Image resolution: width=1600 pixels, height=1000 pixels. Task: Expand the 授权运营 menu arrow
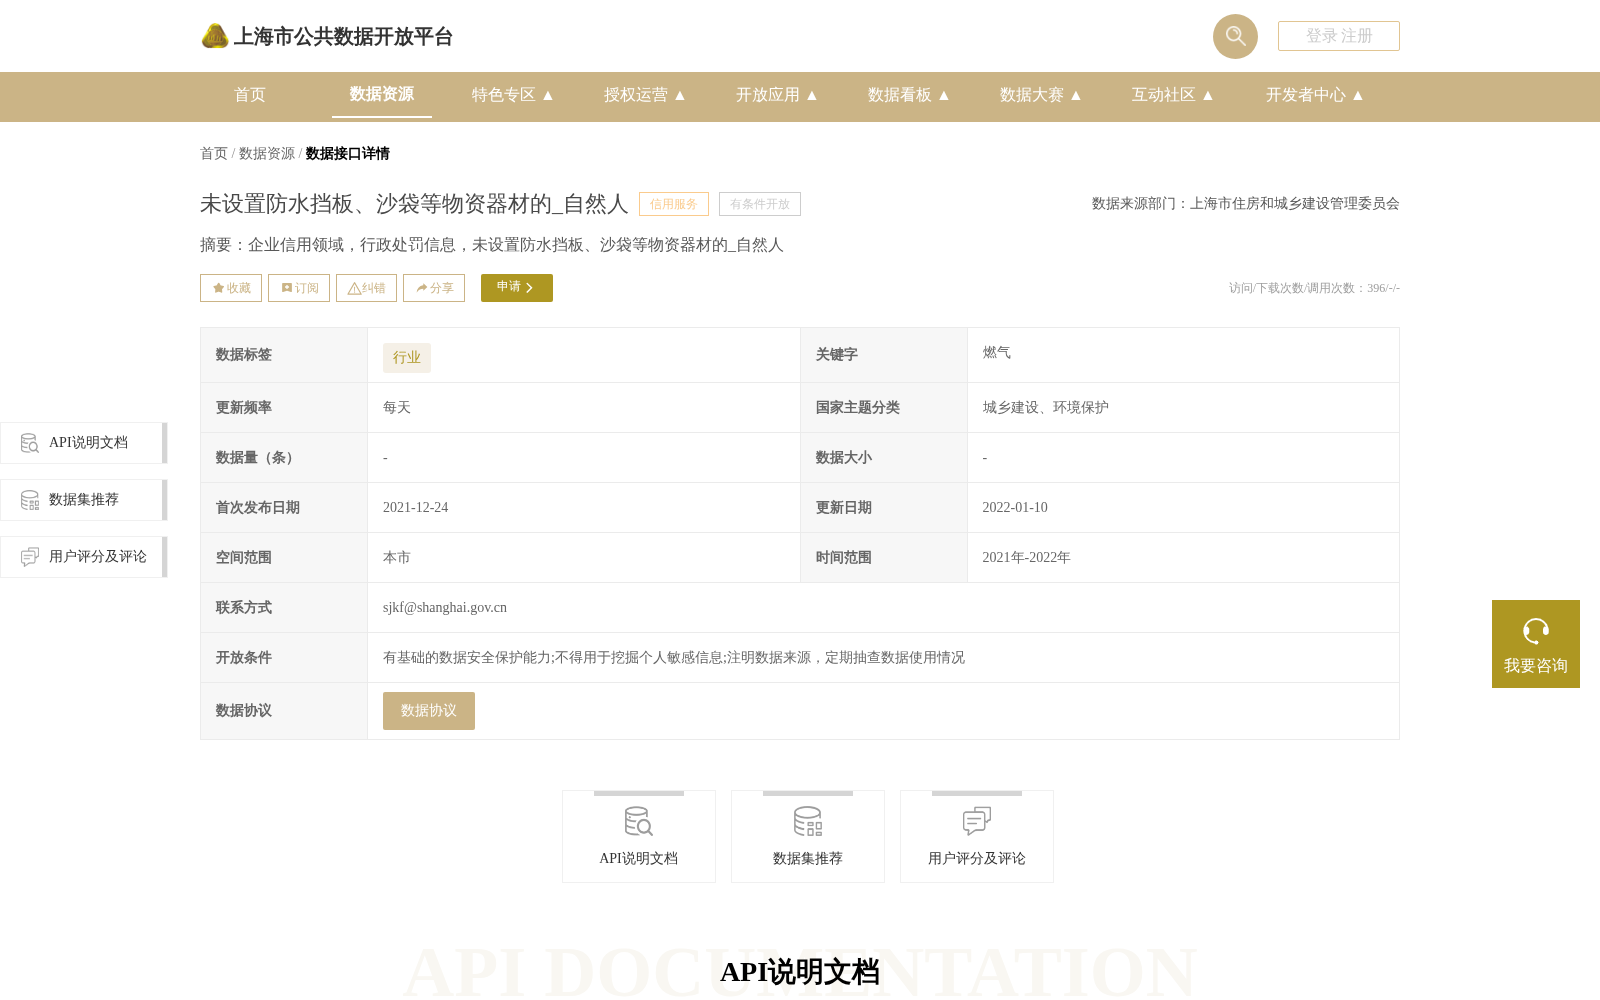click(680, 95)
